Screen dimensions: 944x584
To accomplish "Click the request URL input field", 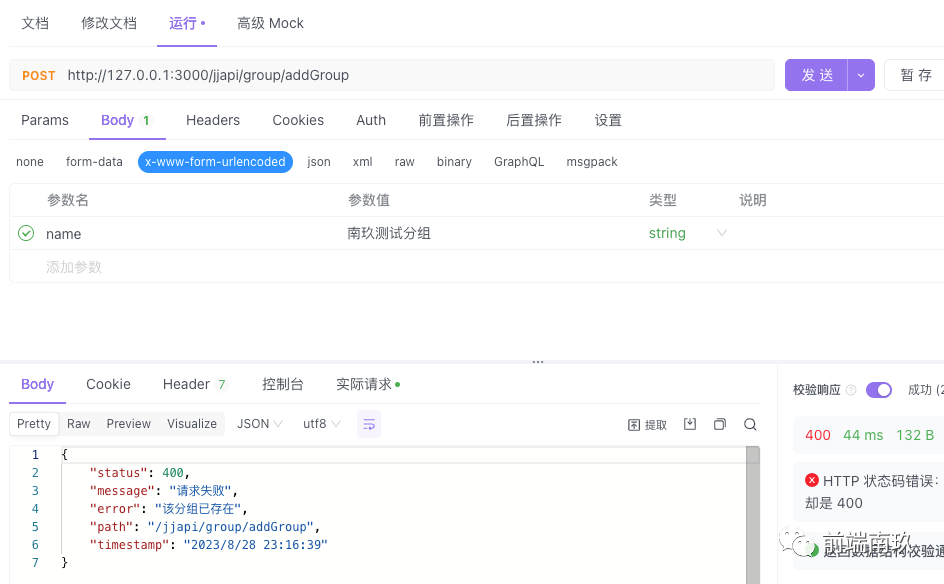I will [400, 75].
